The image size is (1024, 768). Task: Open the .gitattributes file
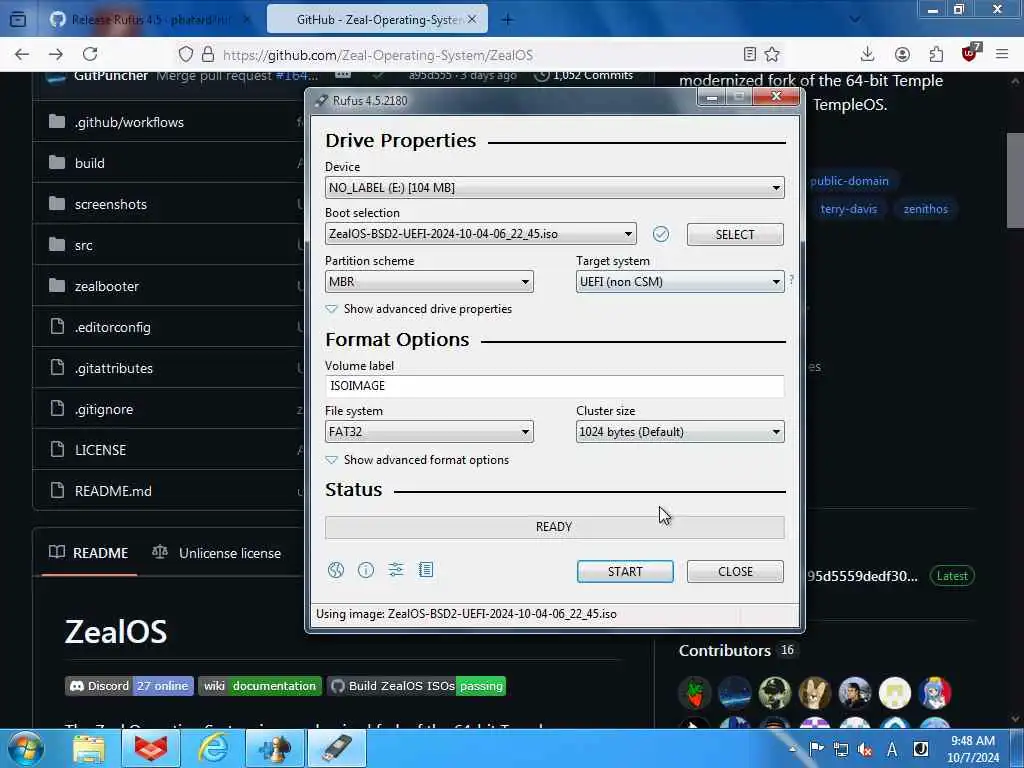coord(114,368)
